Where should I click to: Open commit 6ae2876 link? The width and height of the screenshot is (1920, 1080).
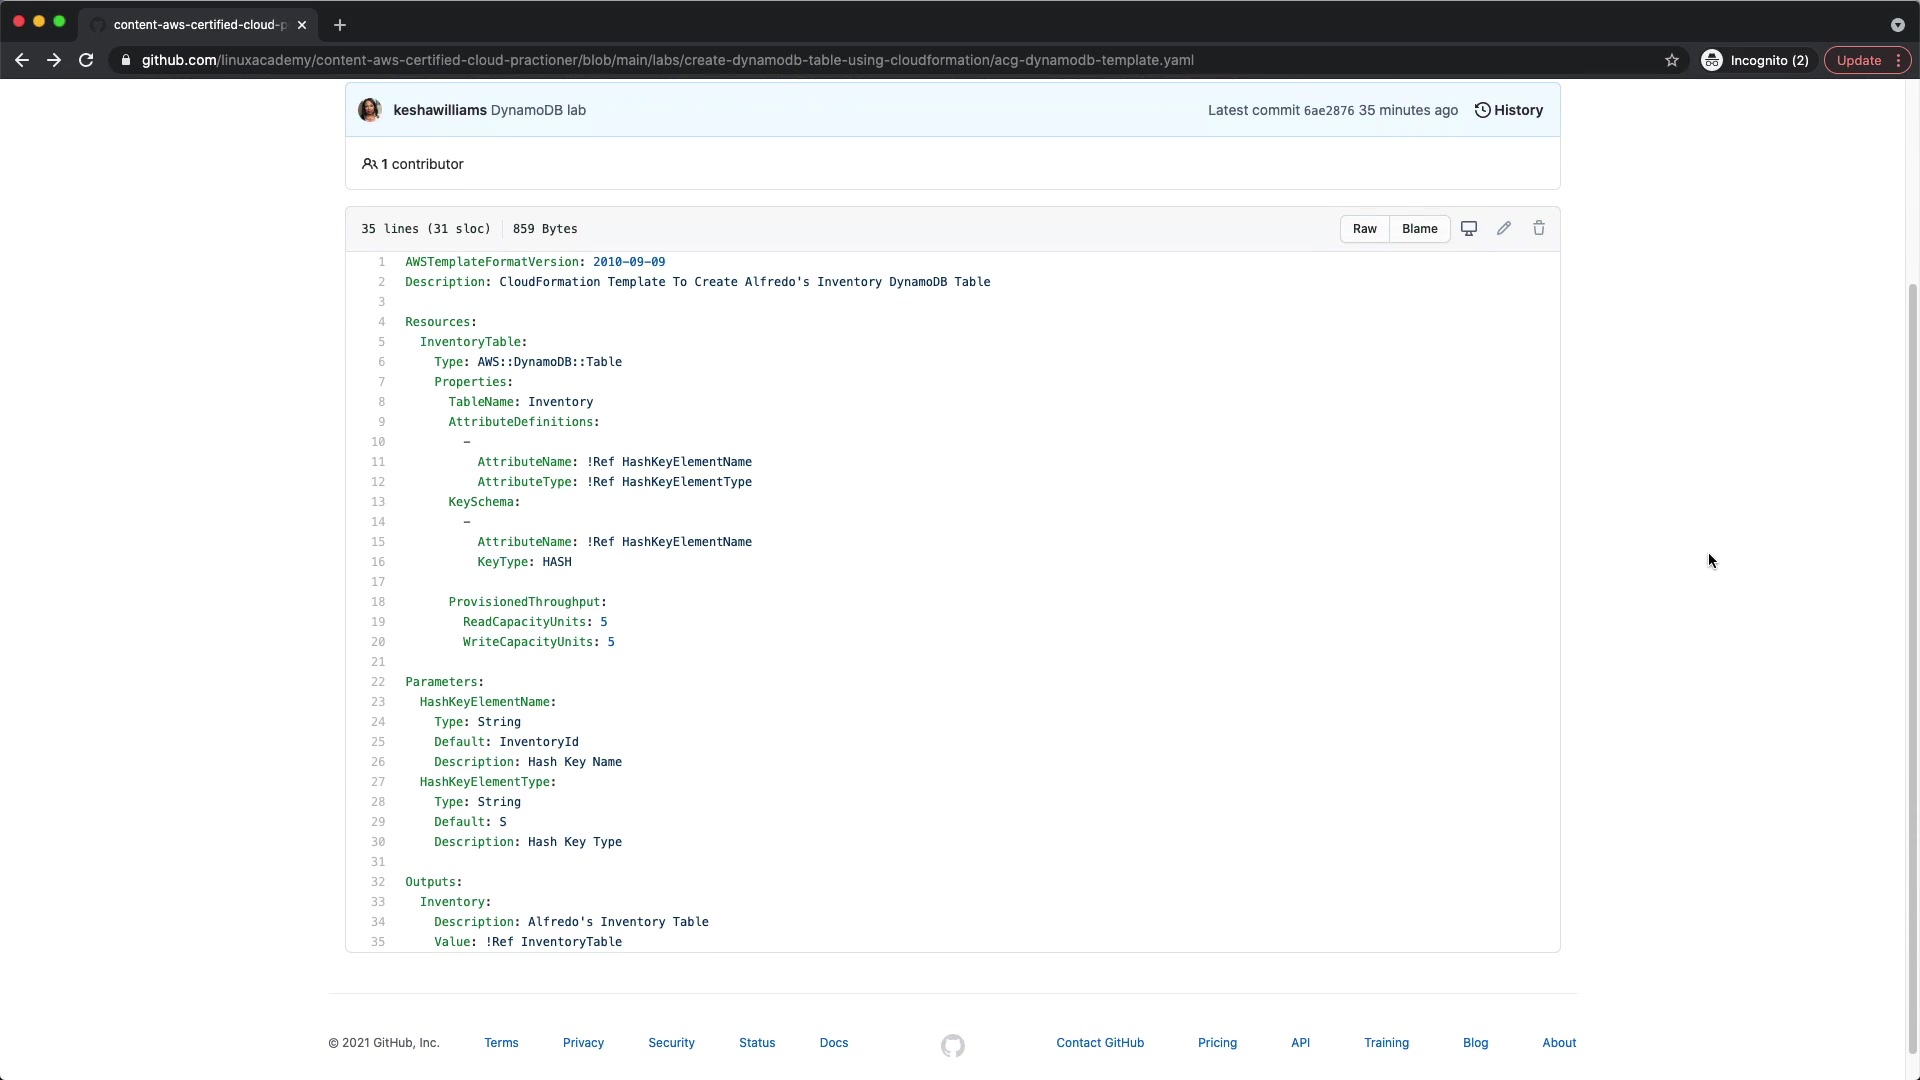[x=1328, y=111]
